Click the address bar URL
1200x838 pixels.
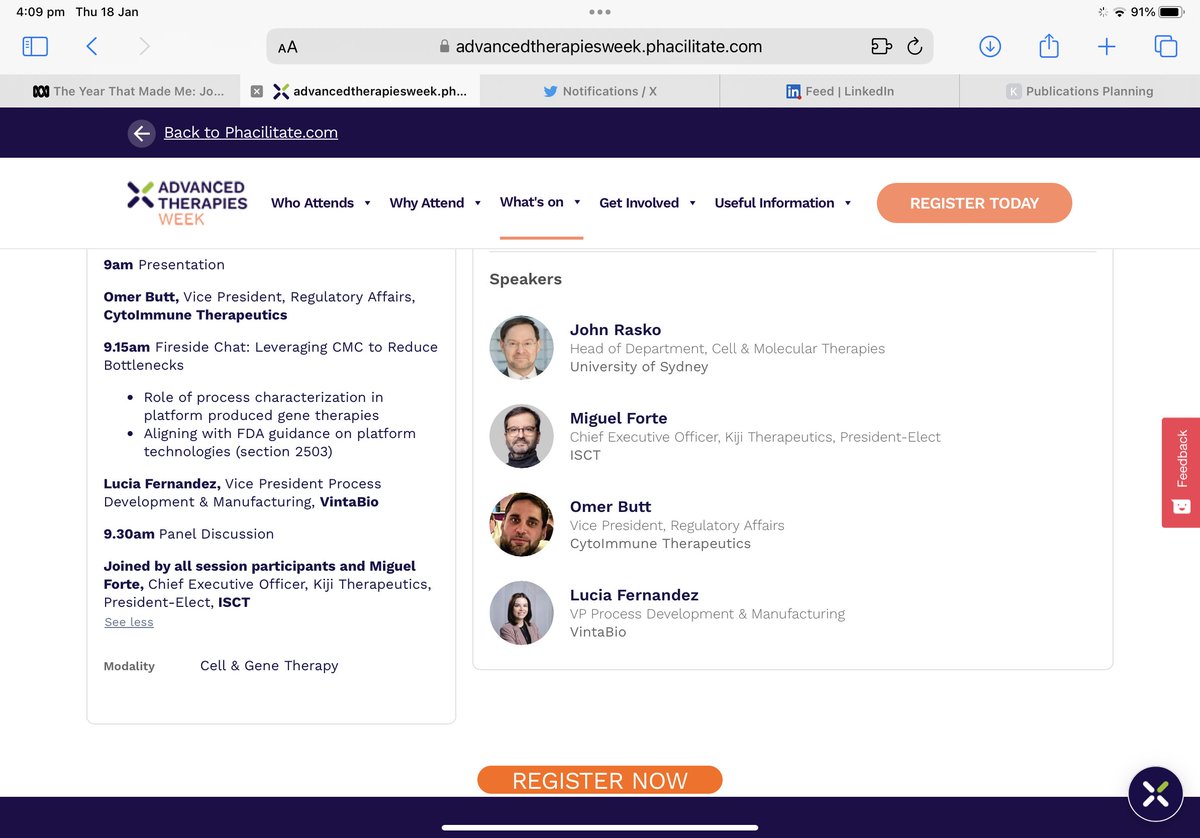pos(609,47)
